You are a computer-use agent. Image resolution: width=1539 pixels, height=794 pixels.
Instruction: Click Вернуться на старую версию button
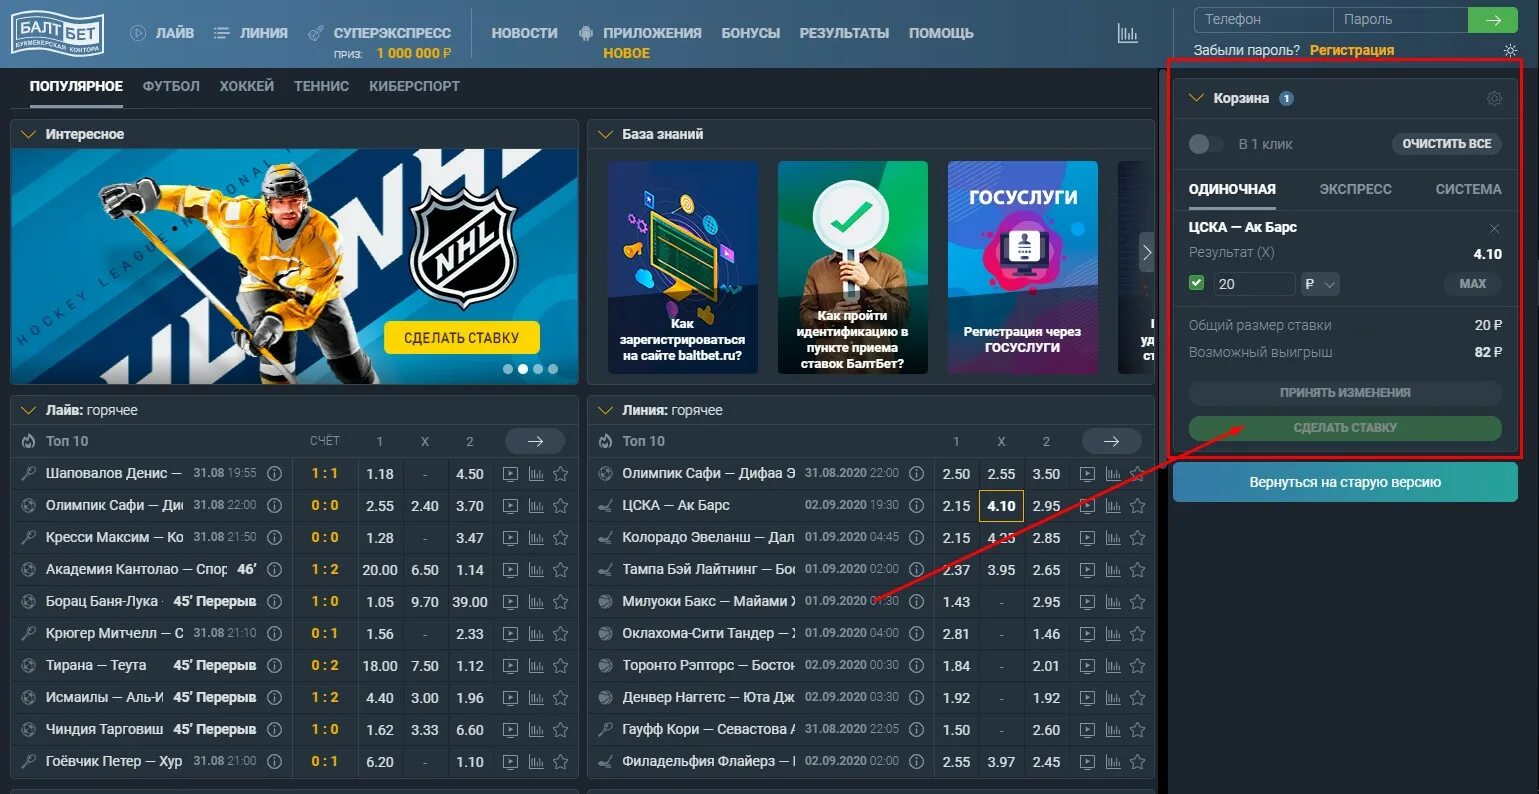[x=1345, y=482]
